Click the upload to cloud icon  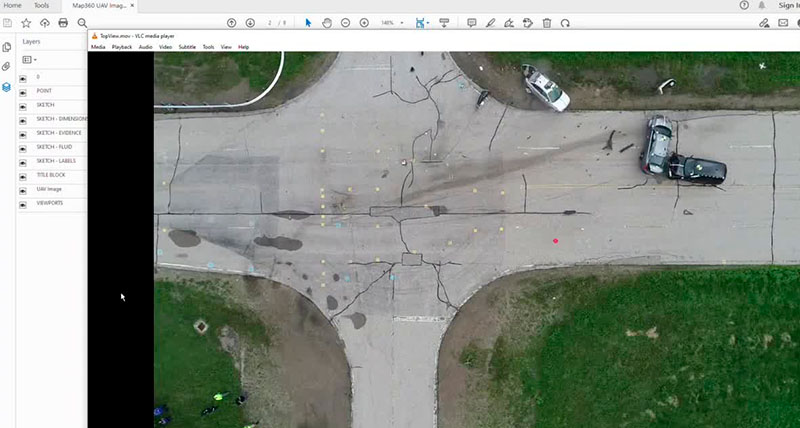click(45, 22)
